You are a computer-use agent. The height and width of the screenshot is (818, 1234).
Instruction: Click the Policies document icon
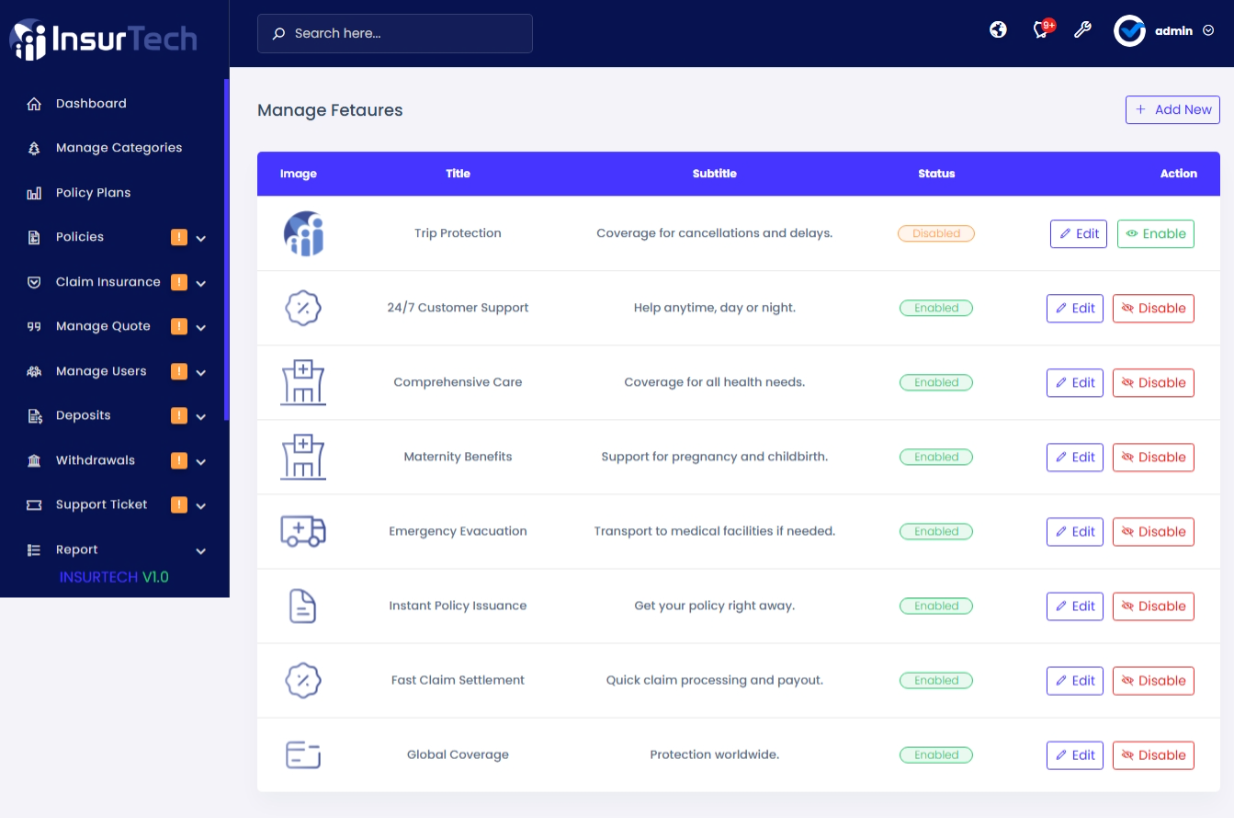pos(34,238)
